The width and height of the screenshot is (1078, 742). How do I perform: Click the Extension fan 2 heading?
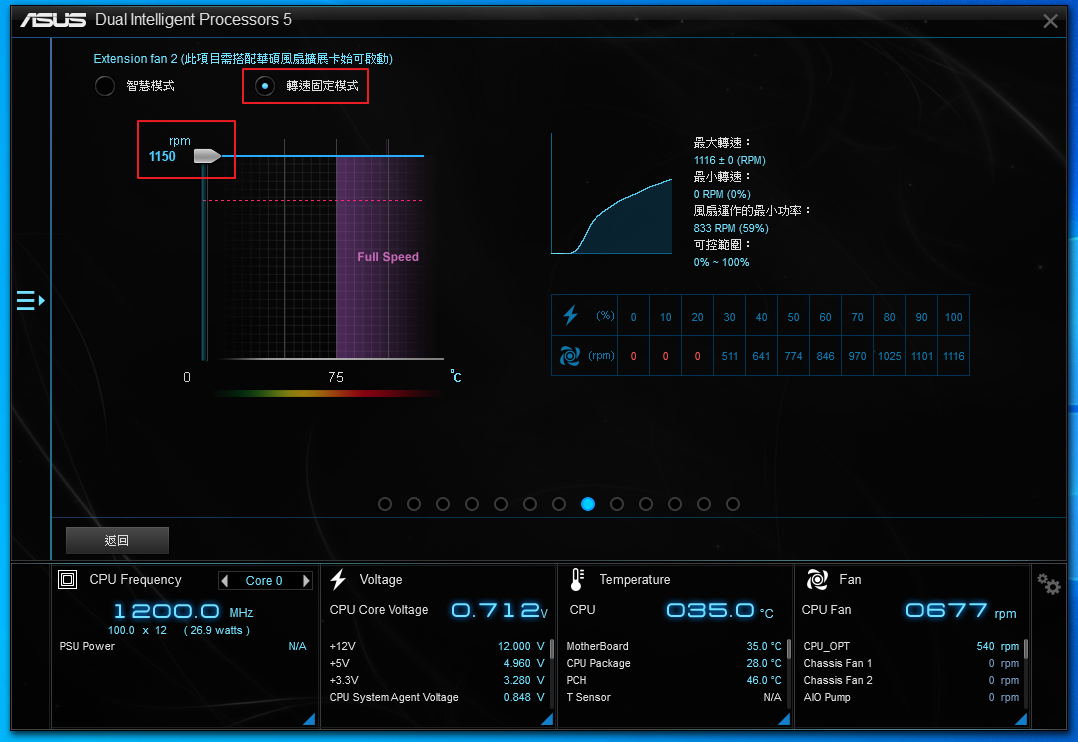[243, 58]
